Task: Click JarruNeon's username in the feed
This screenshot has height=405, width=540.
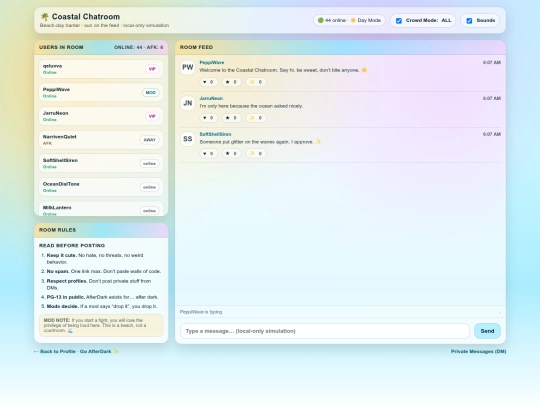Action: pyautogui.click(x=211, y=98)
